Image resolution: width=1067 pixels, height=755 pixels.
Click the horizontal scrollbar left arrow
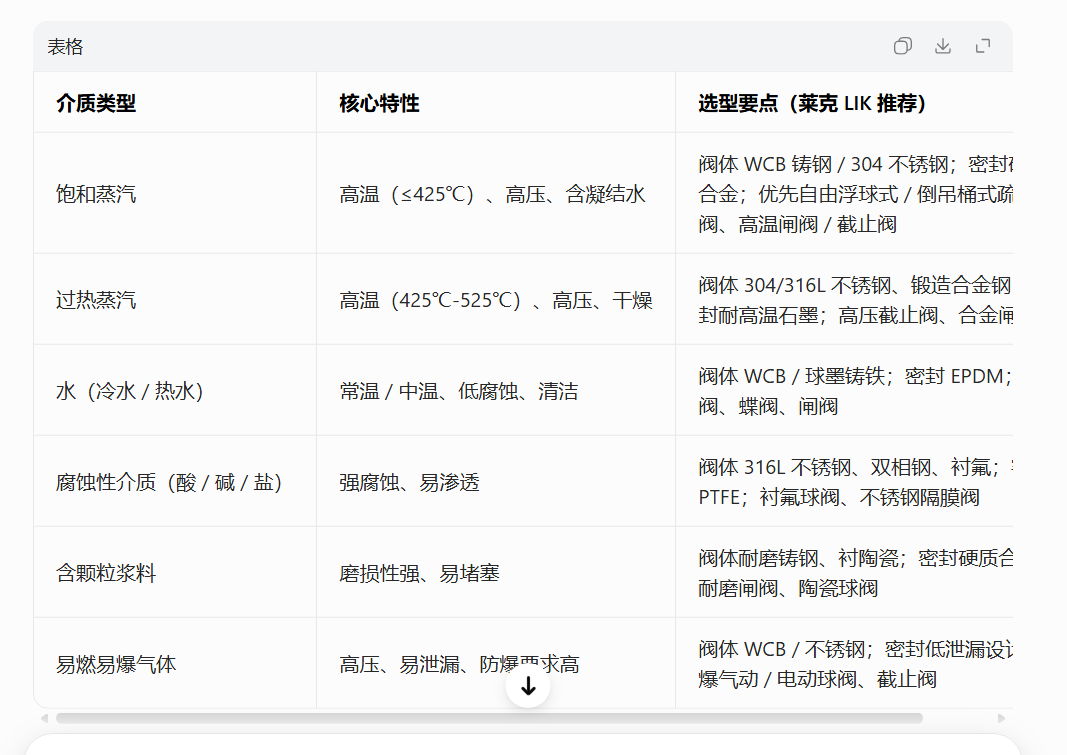click(x=44, y=718)
